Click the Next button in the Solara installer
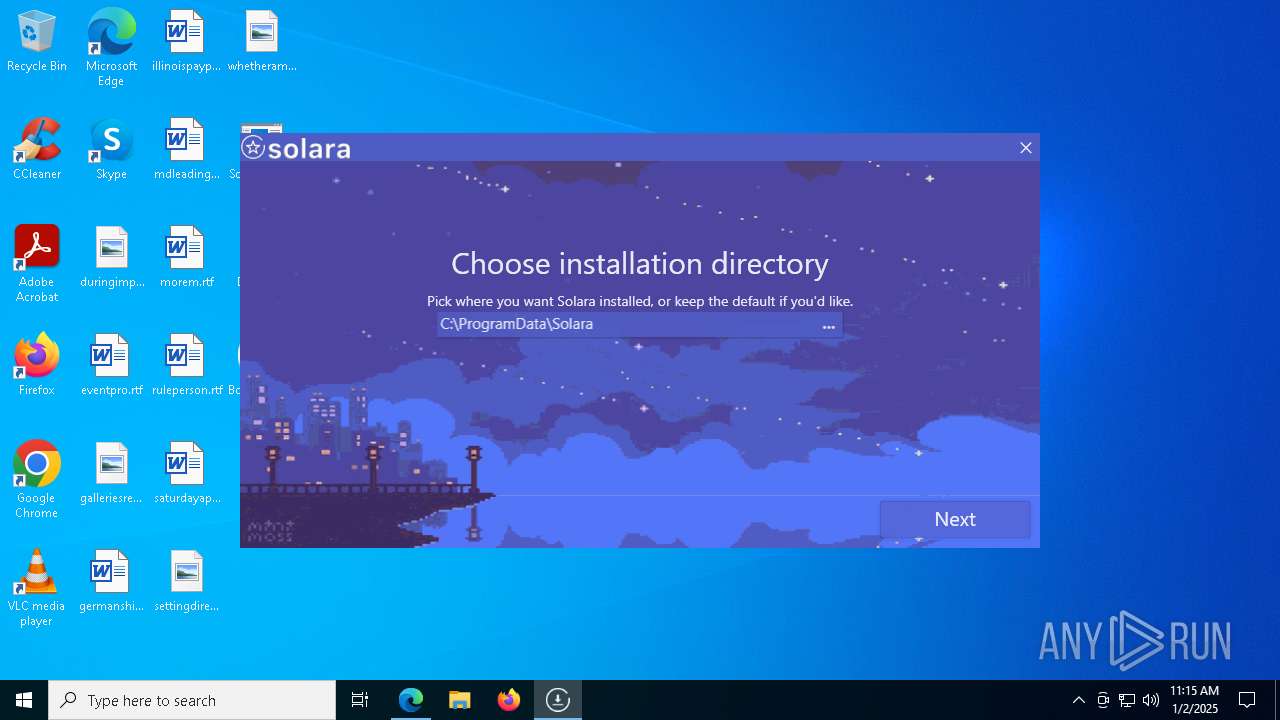The height and width of the screenshot is (720, 1280). click(x=955, y=519)
